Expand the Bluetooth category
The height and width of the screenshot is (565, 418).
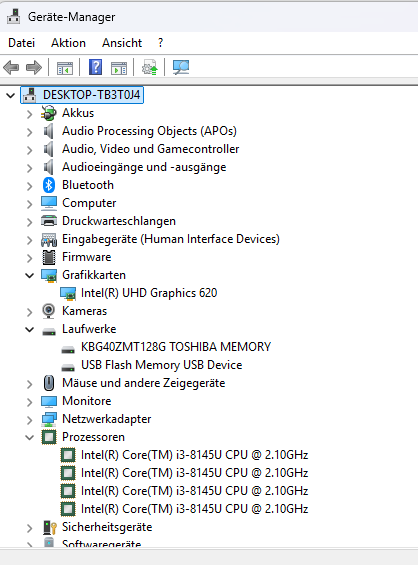30,186
